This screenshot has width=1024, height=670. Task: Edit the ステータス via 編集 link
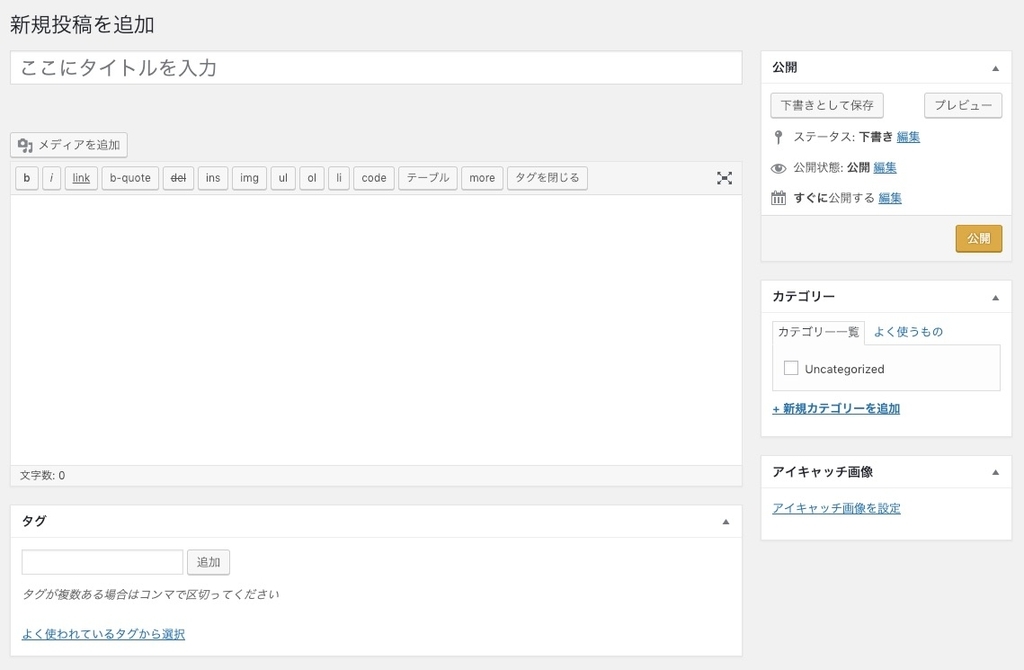(908, 137)
